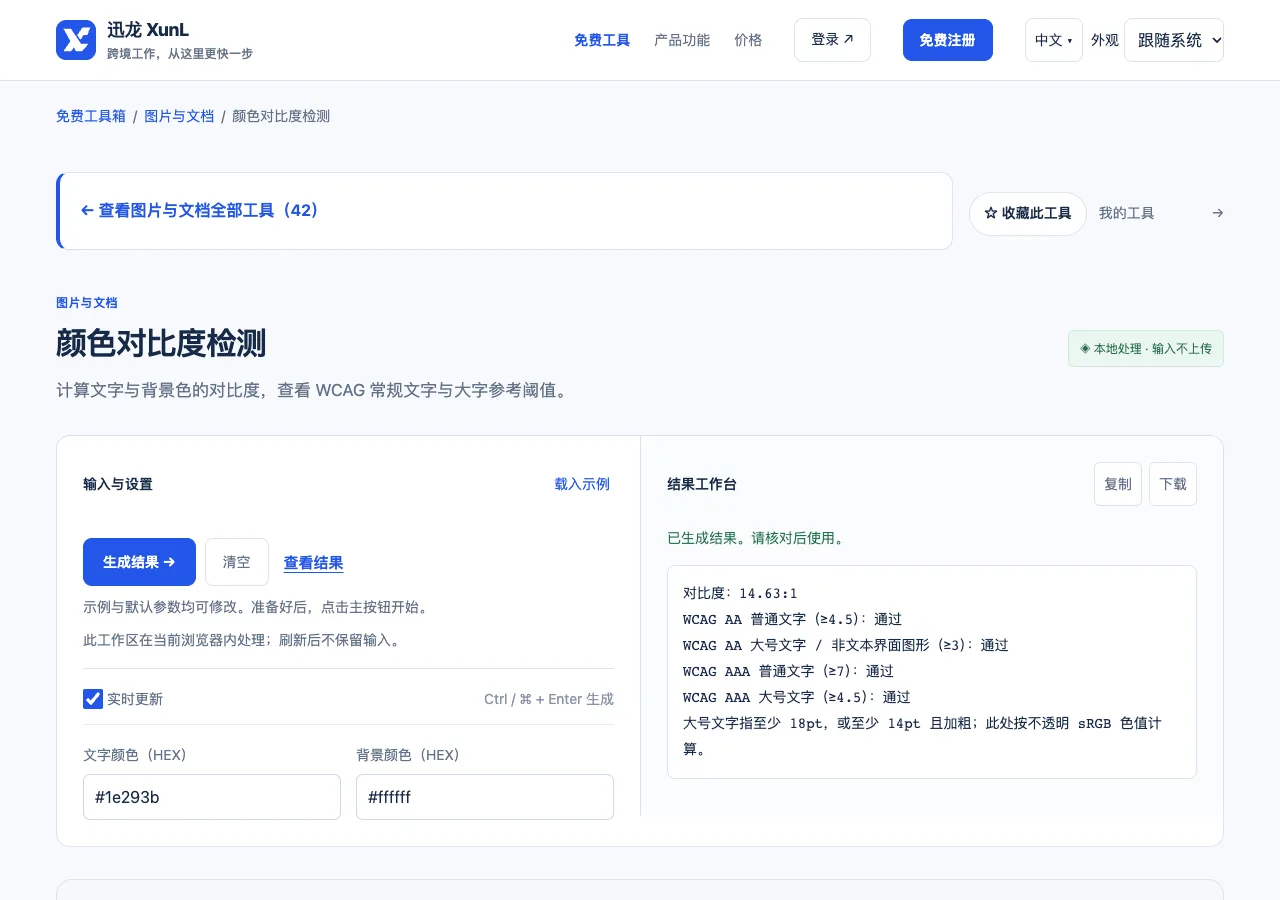This screenshot has width=1280, height=900.
Task: Go to 图片与文档 breadcrumb link
Action: pyautogui.click(x=179, y=116)
